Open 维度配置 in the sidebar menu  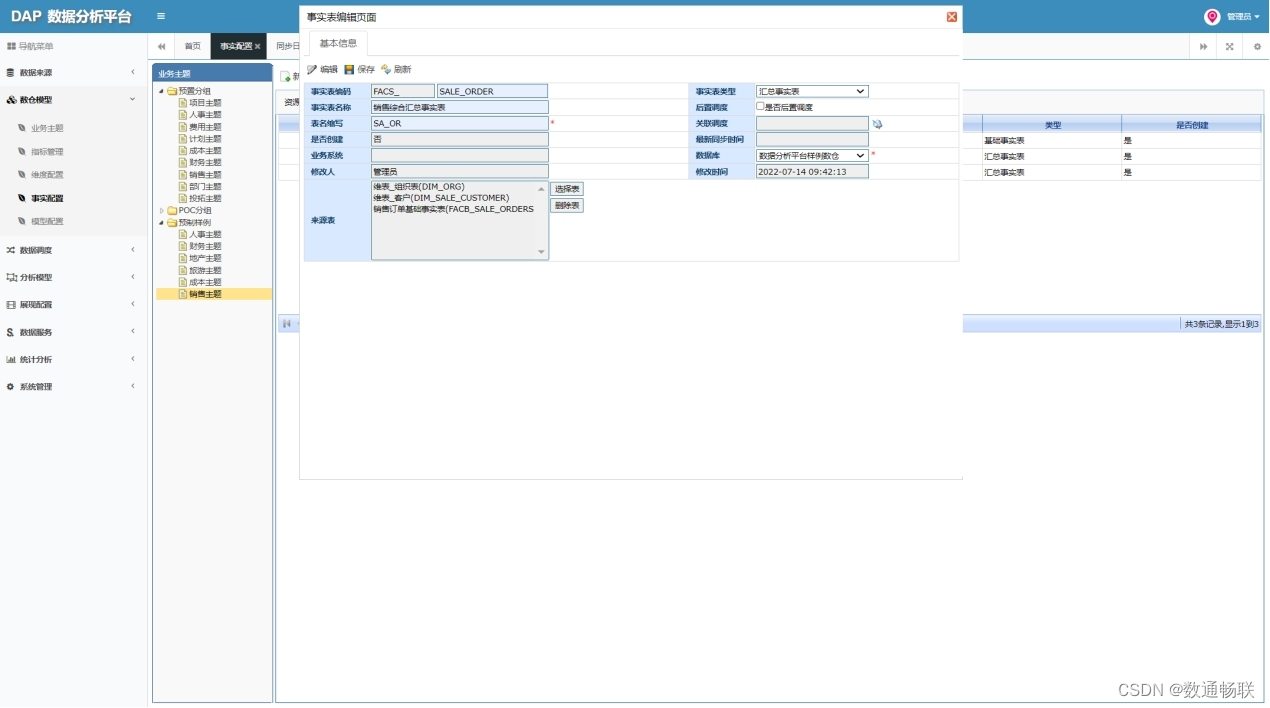coord(46,175)
